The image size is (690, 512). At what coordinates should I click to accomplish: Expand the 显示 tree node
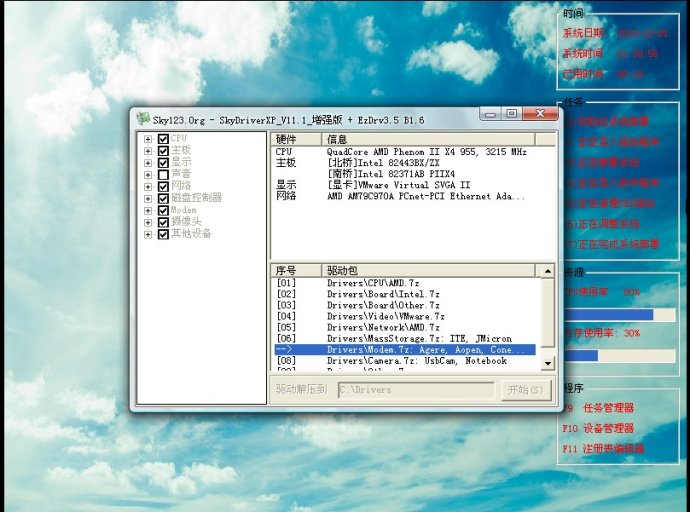148,163
